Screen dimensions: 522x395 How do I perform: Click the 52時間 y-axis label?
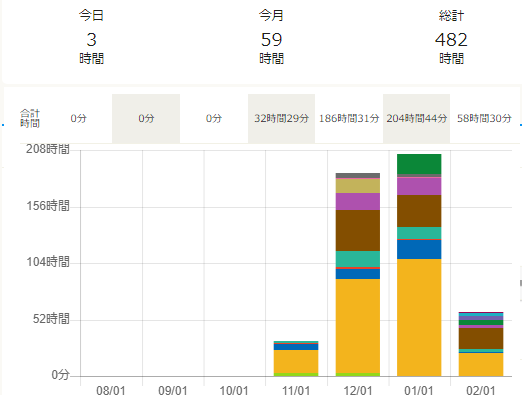pos(51,319)
